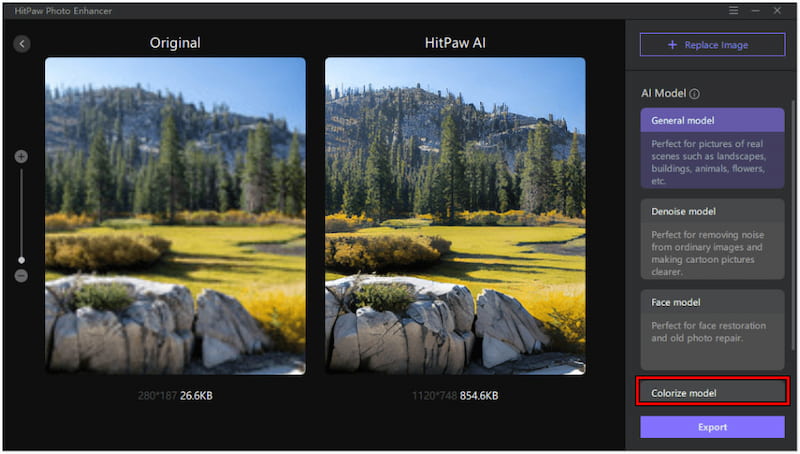The width and height of the screenshot is (800, 454).
Task: Click the AI Model info icon
Action: click(694, 94)
